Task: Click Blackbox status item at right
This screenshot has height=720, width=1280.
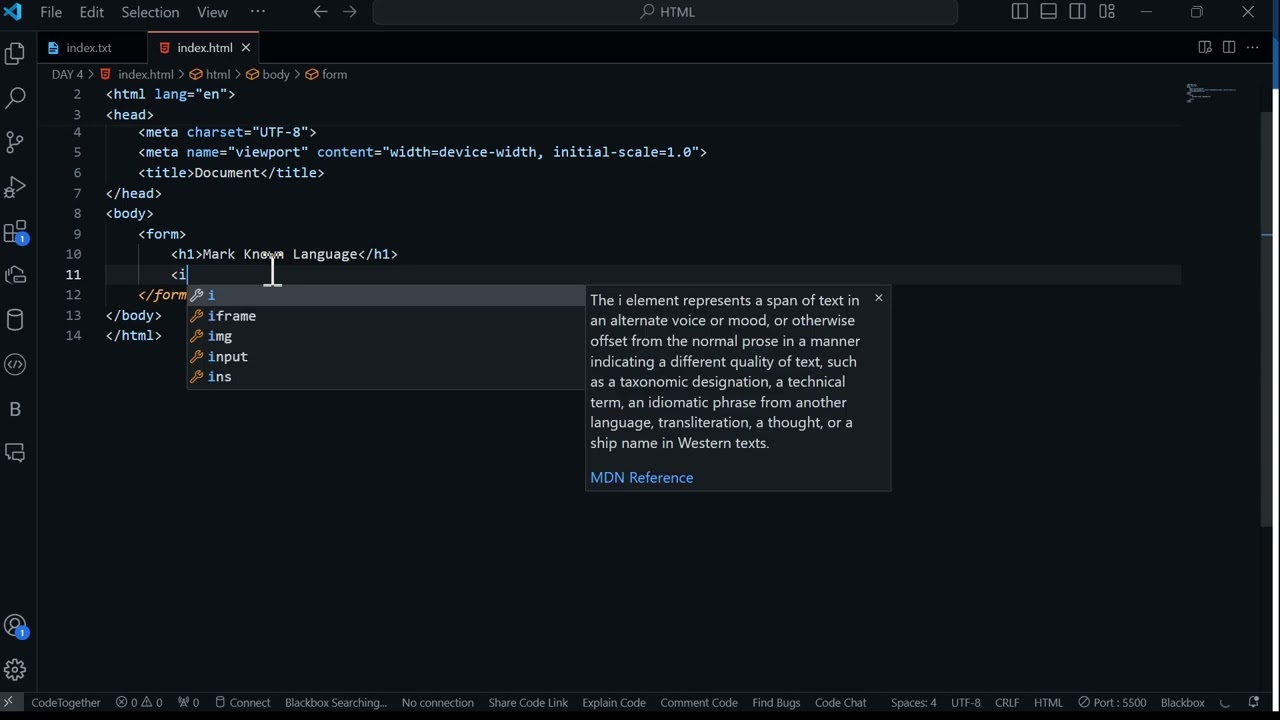Action: (x=1182, y=703)
